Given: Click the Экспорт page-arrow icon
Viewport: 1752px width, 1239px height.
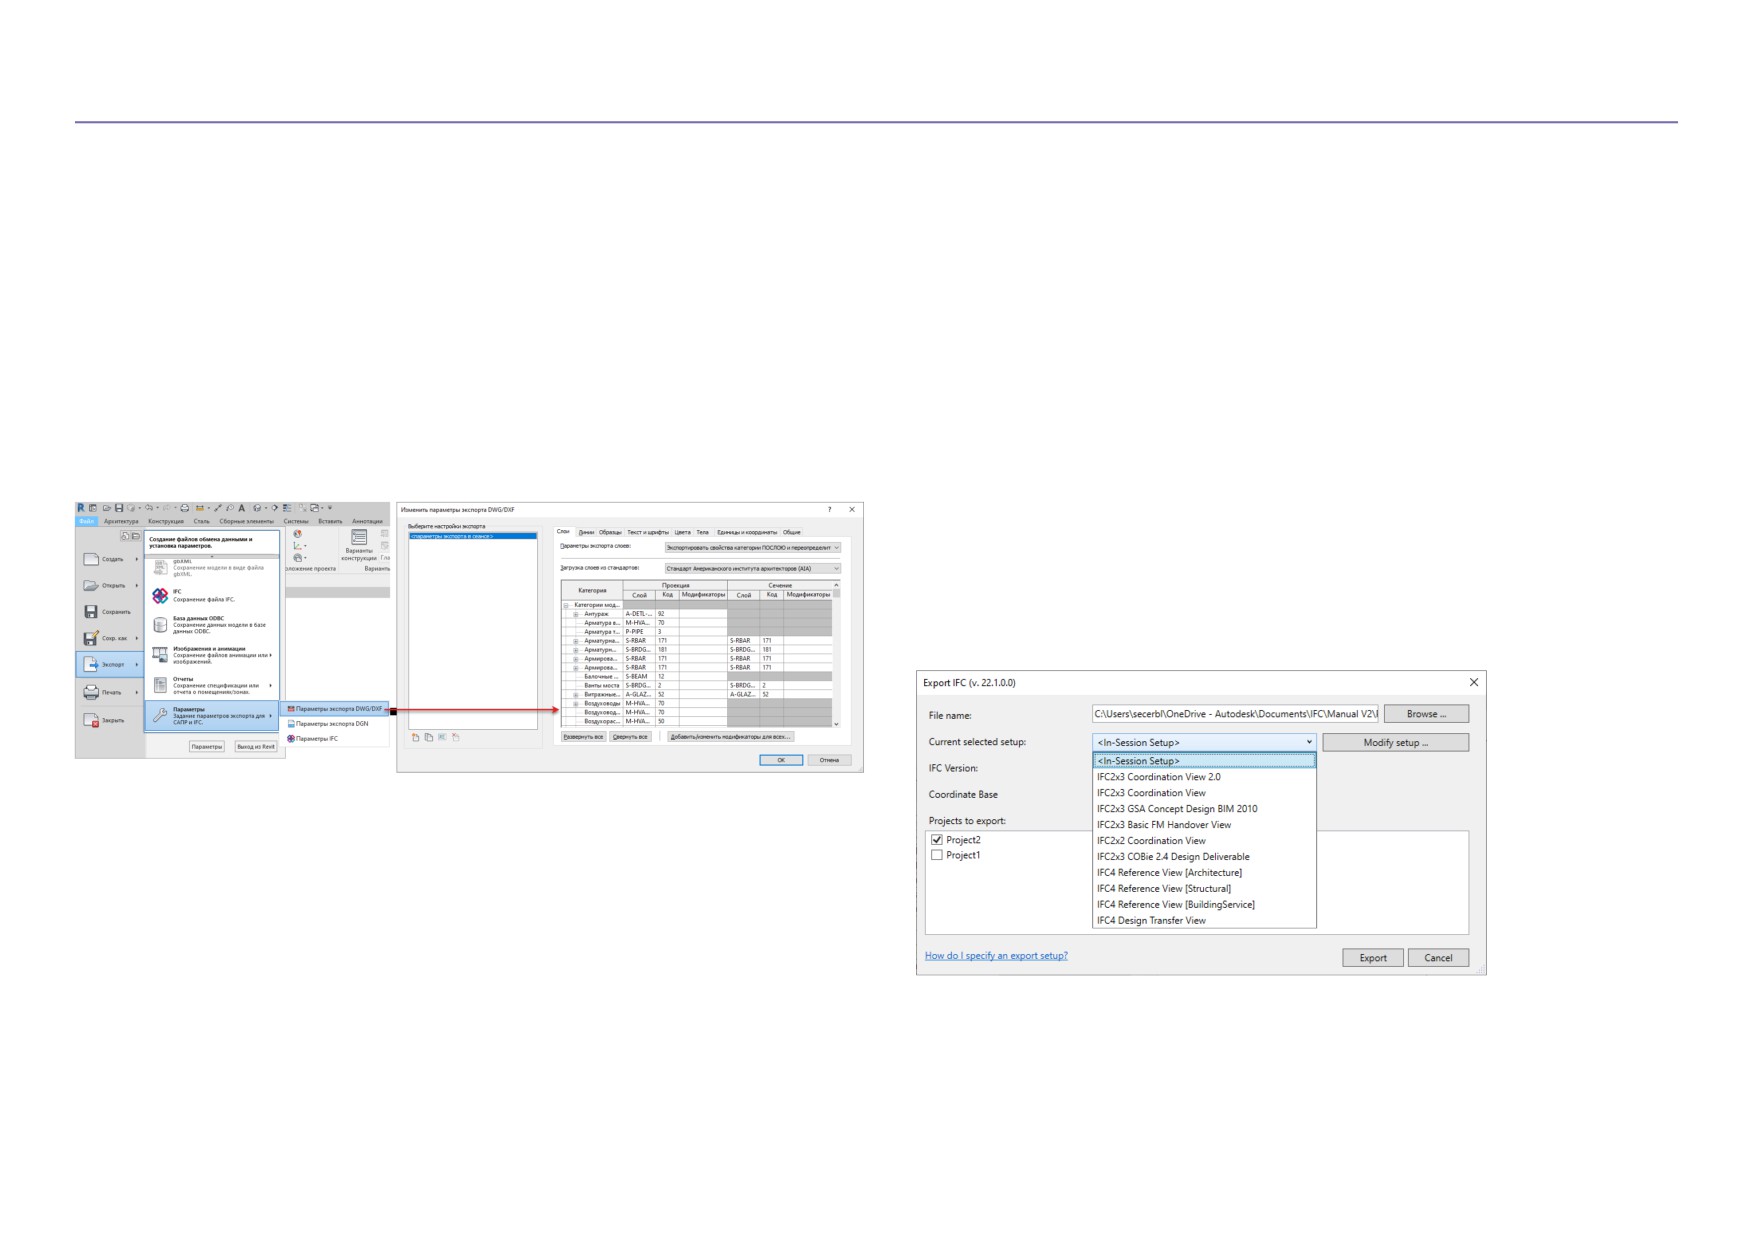Looking at the screenshot, I should (x=91, y=665).
